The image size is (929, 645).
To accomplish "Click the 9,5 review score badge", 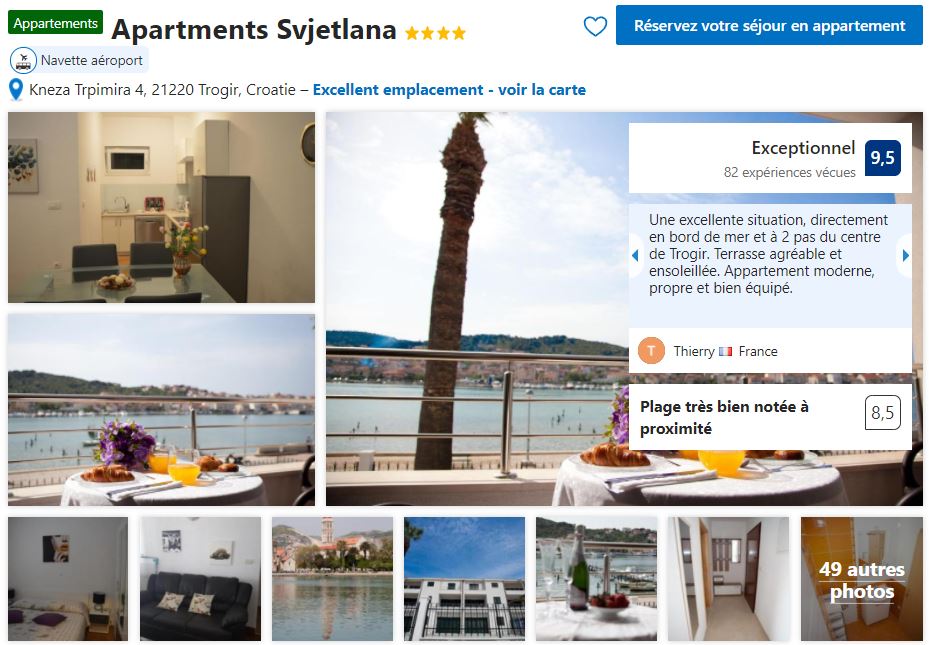I will point(882,158).
